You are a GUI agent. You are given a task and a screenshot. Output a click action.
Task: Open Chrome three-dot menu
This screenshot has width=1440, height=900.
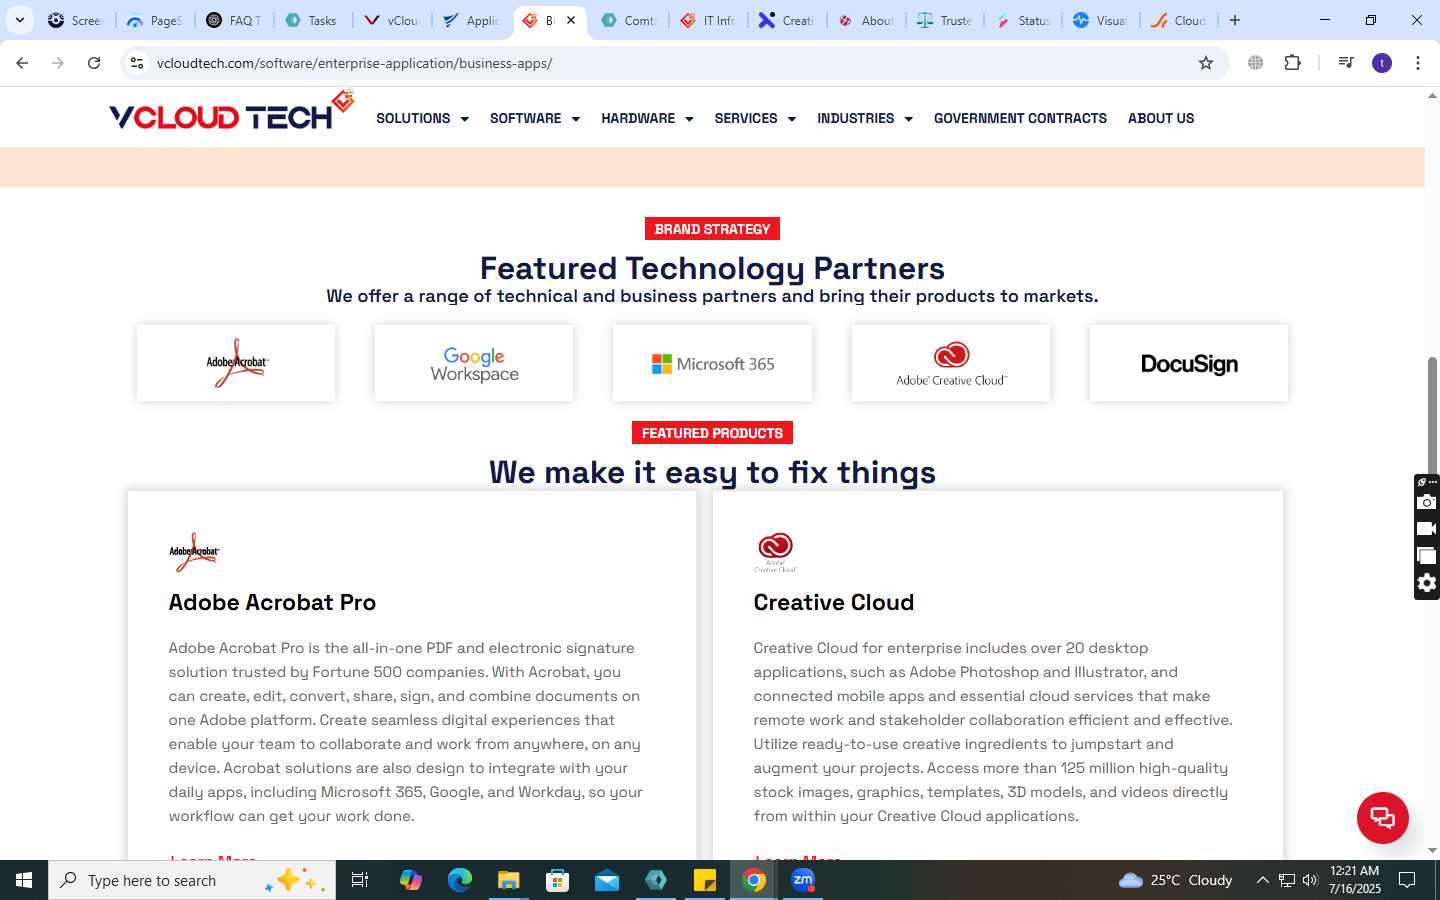click(x=1418, y=63)
